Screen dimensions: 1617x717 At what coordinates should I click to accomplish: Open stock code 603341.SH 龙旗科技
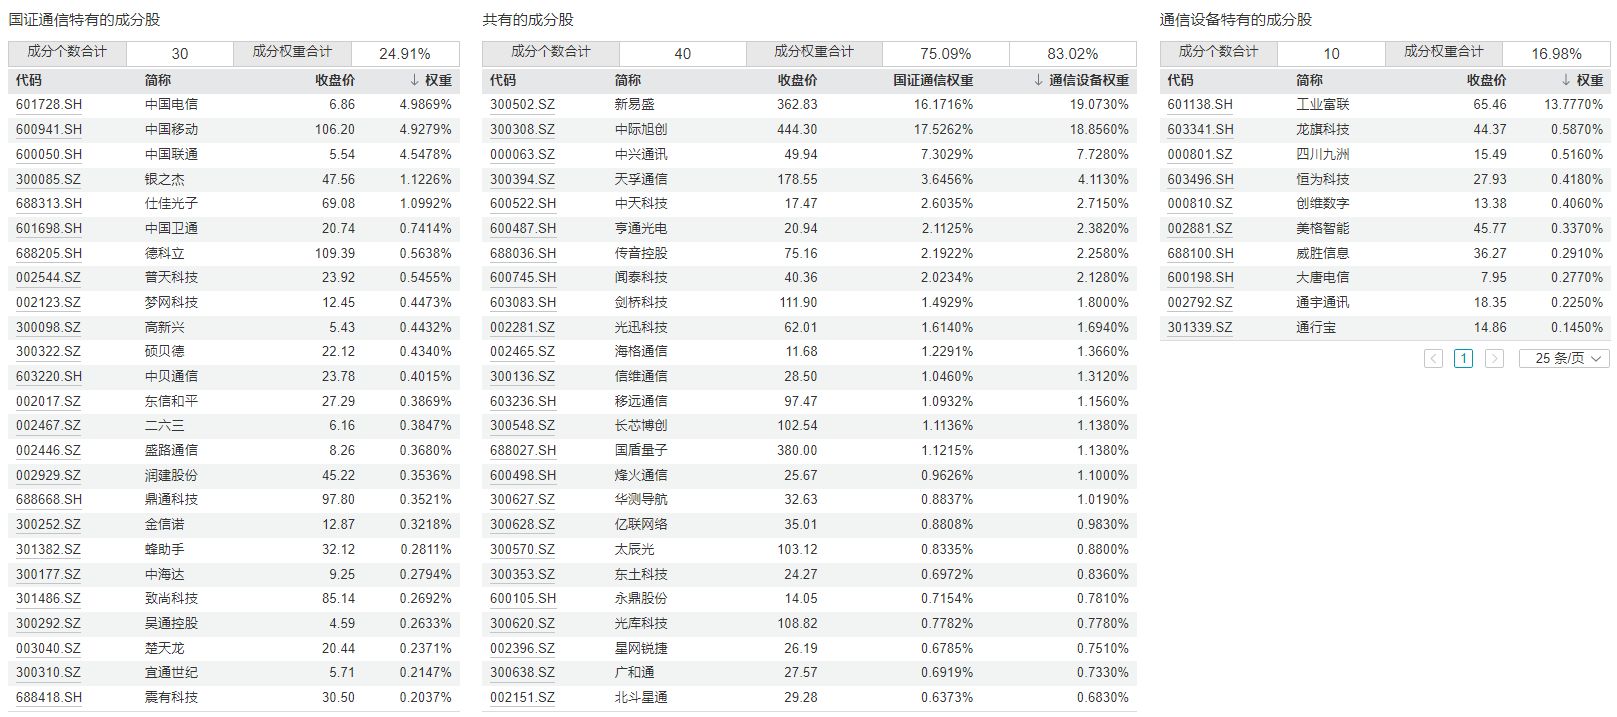coord(1200,129)
